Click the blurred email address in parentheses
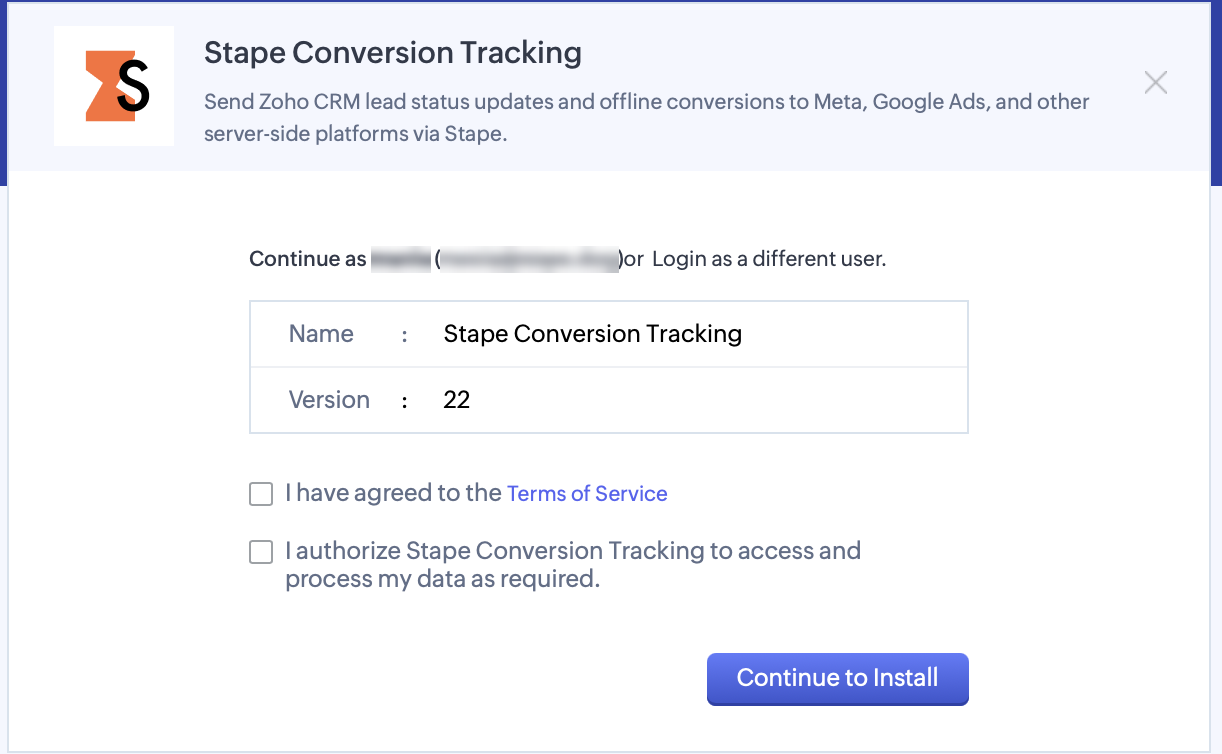Viewport: 1222px width, 754px height. click(529, 259)
